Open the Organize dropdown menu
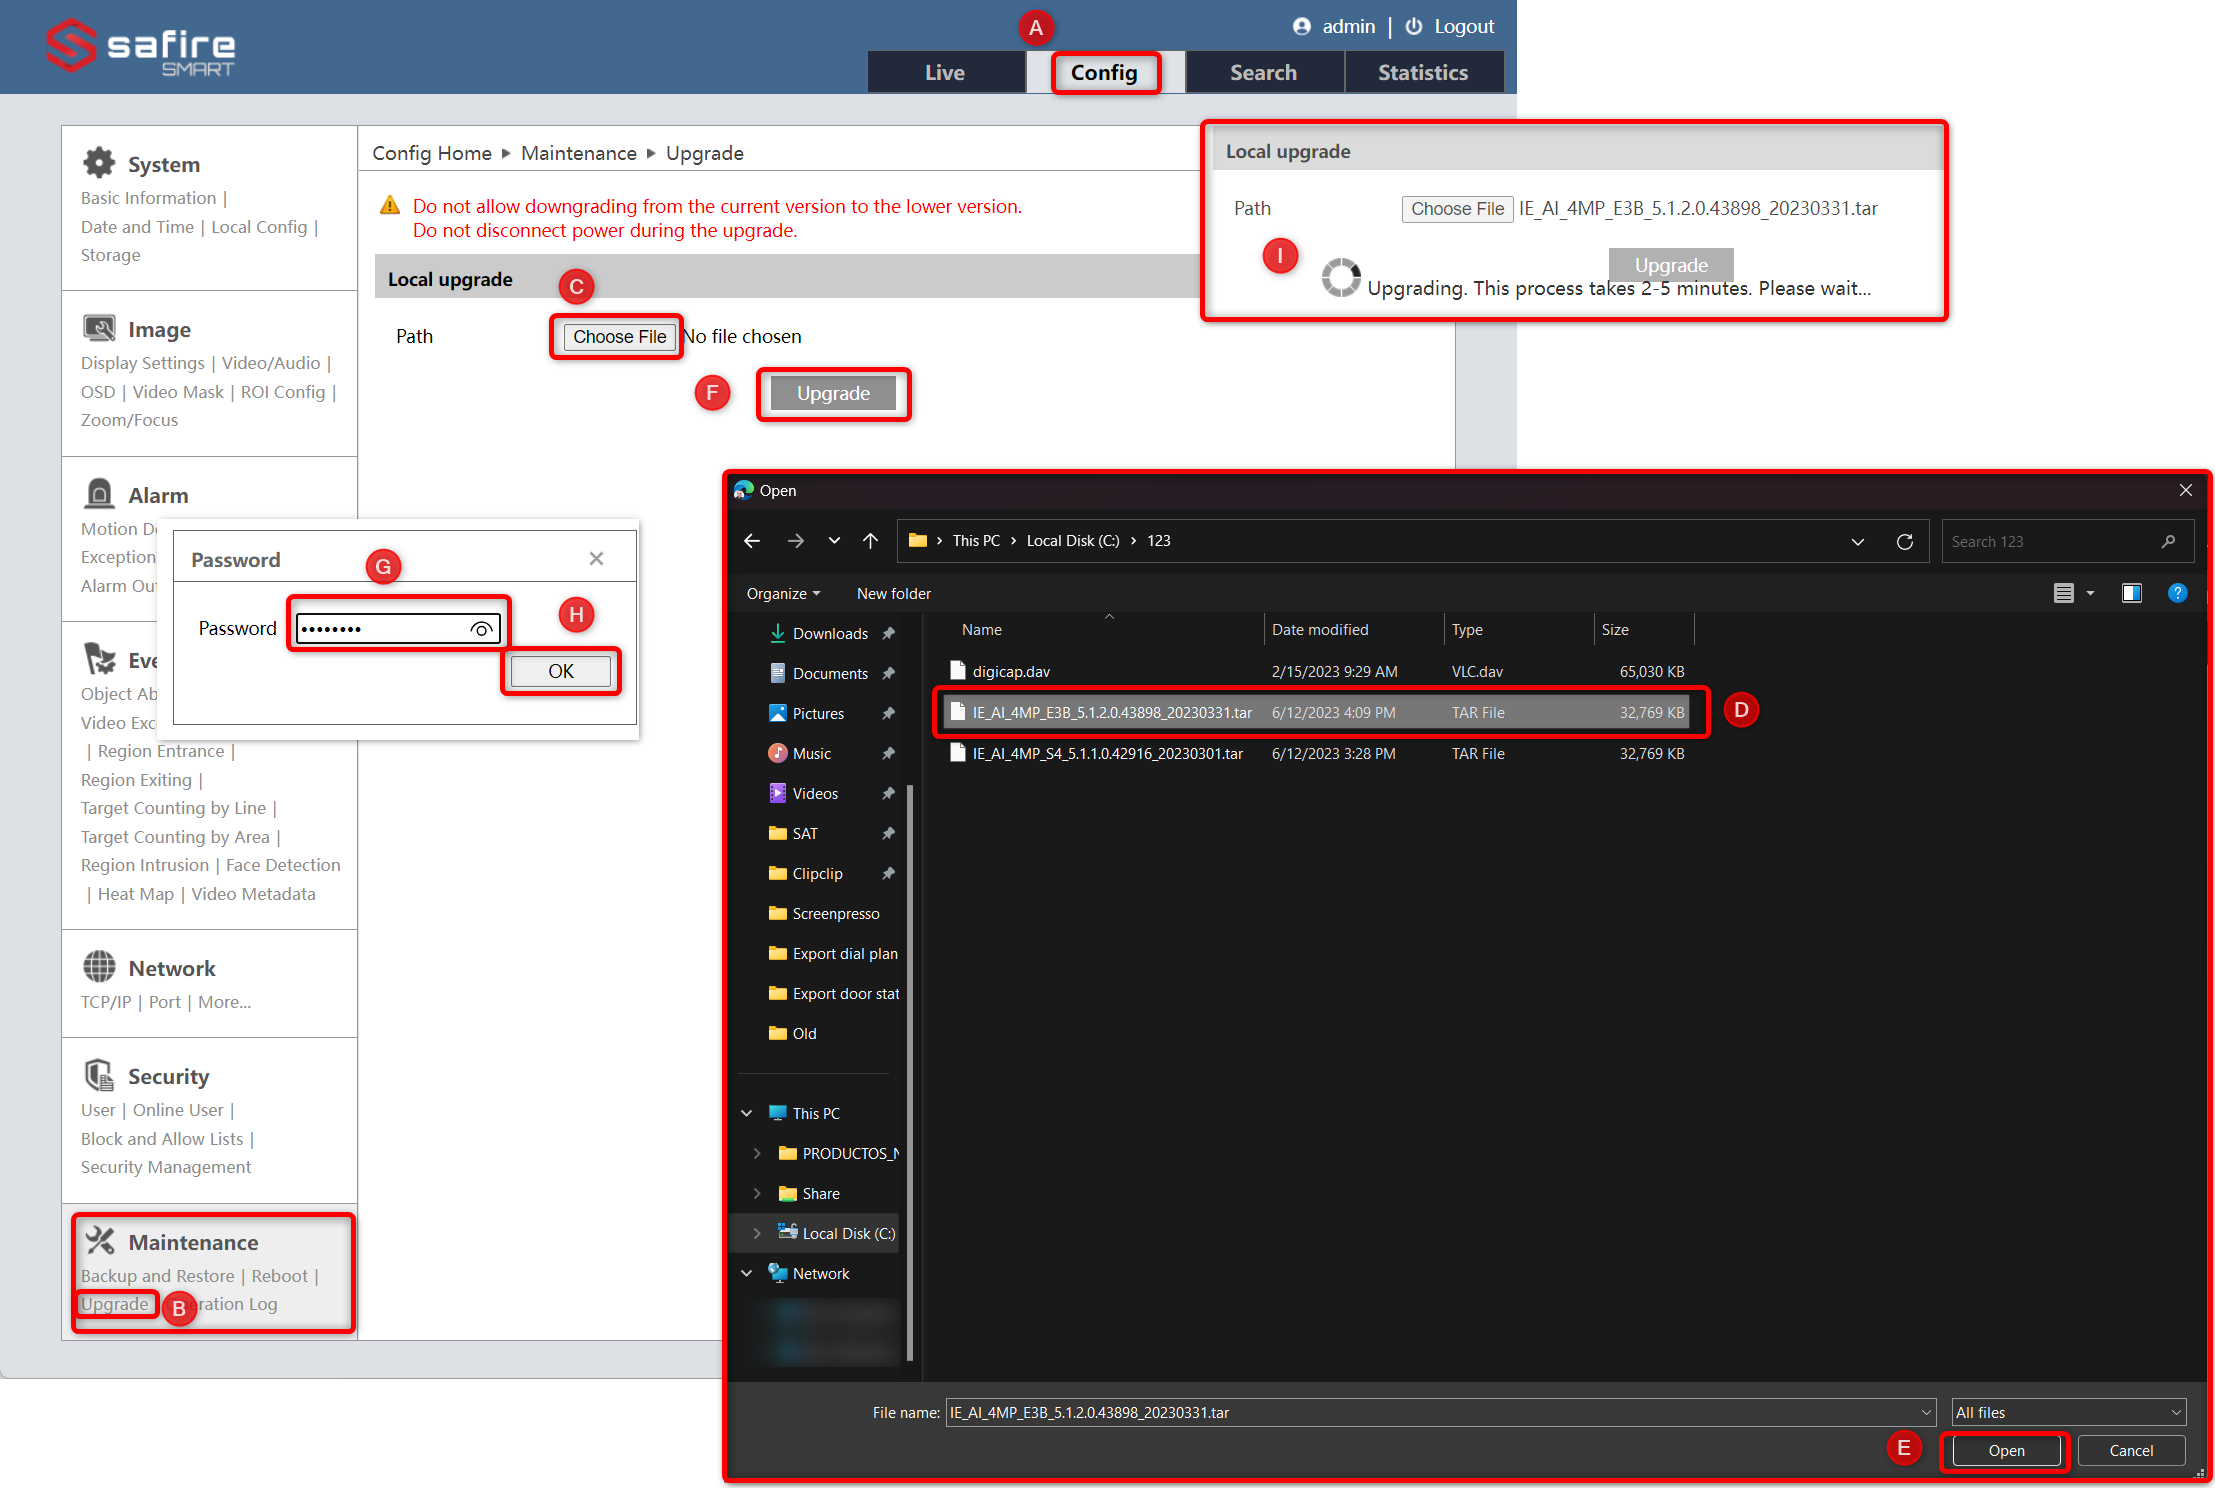 783,593
